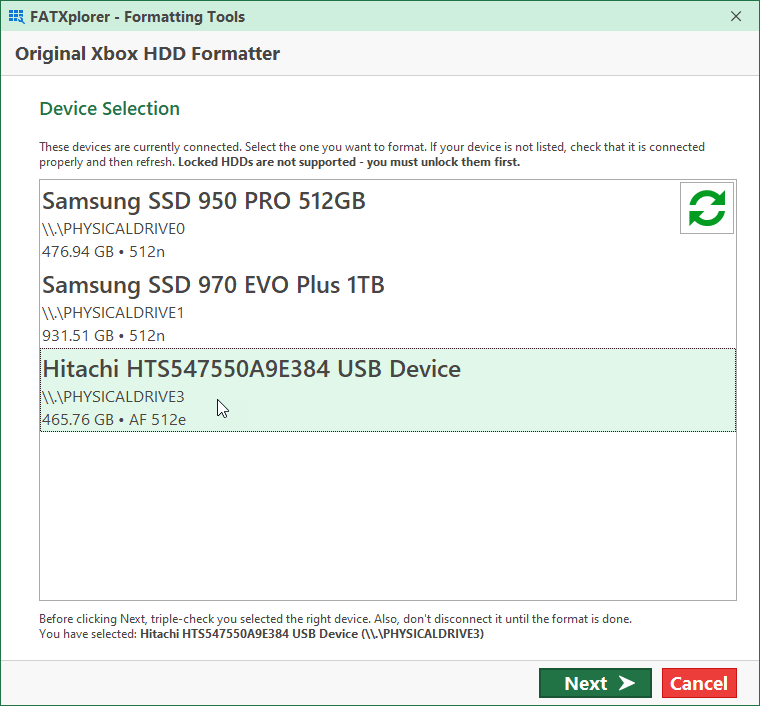The height and width of the screenshot is (706, 760).
Task: Select the Samsung SSD 950 PRO 512GB device
Action: click(388, 222)
